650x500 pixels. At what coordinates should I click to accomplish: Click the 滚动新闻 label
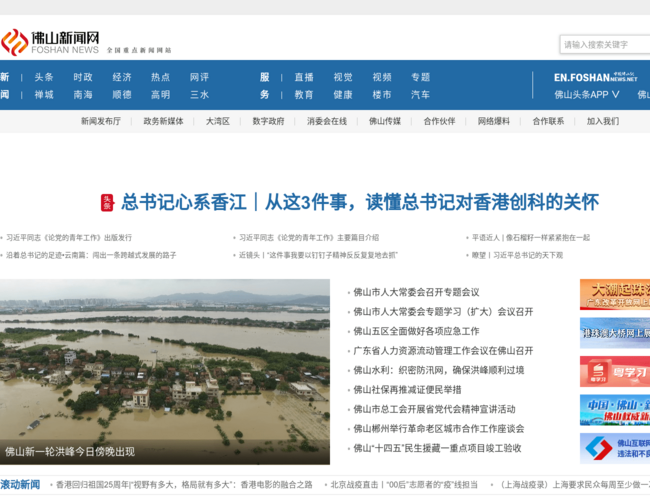(20, 485)
